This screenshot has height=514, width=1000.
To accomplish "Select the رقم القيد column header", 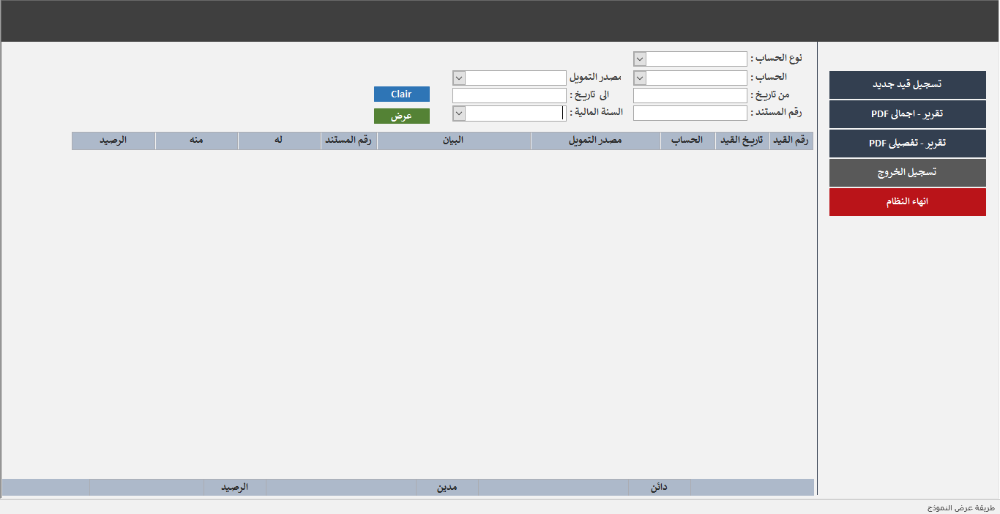I will point(791,141).
